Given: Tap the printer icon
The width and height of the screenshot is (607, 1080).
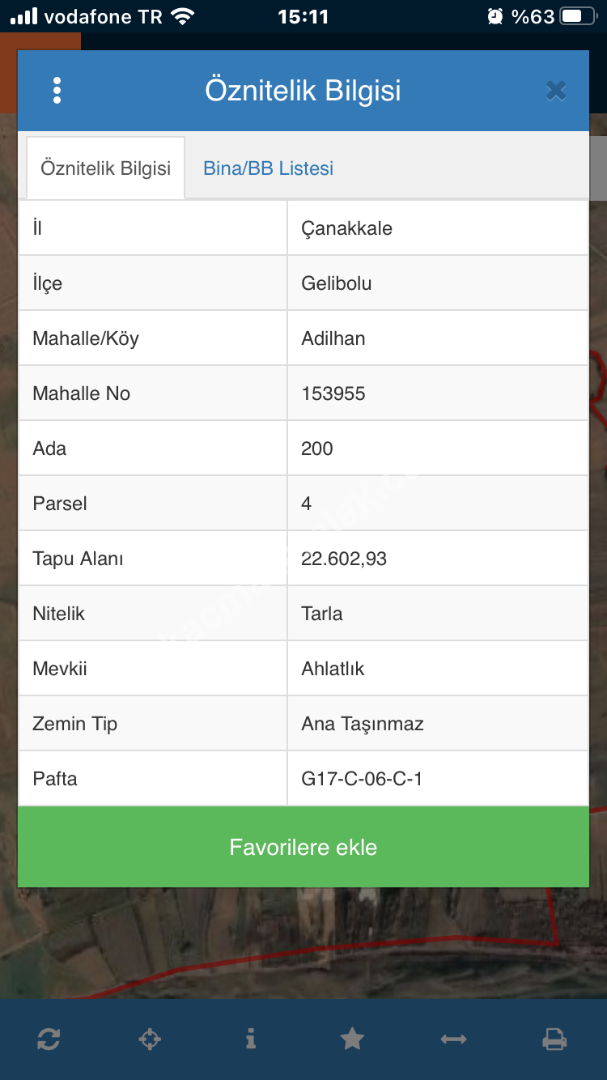Looking at the screenshot, I should [x=554, y=1039].
